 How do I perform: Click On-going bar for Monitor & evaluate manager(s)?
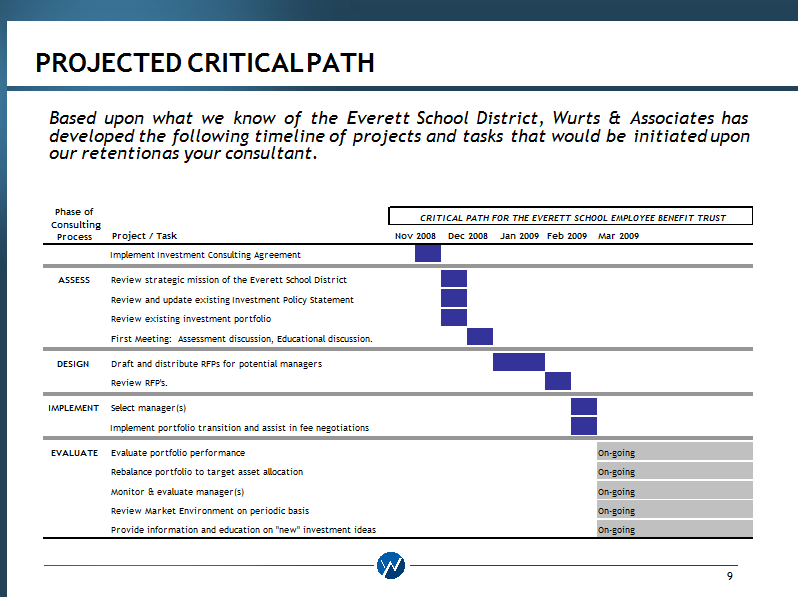pyautogui.click(x=675, y=490)
